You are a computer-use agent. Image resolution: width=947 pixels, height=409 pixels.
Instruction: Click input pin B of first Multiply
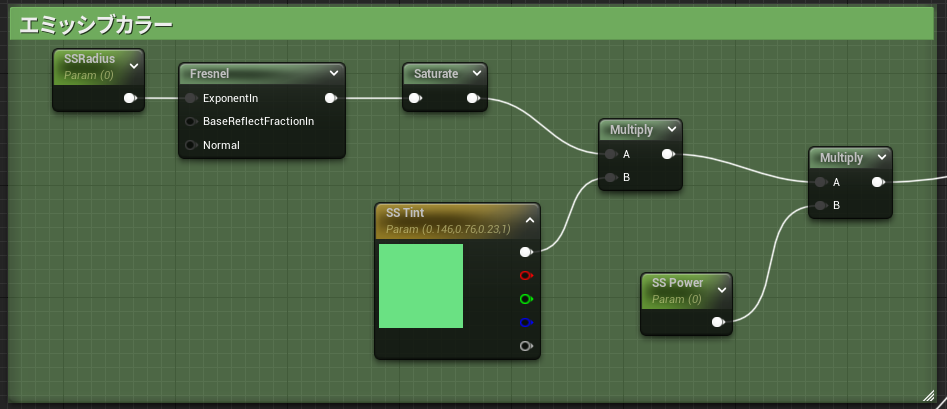click(611, 178)
